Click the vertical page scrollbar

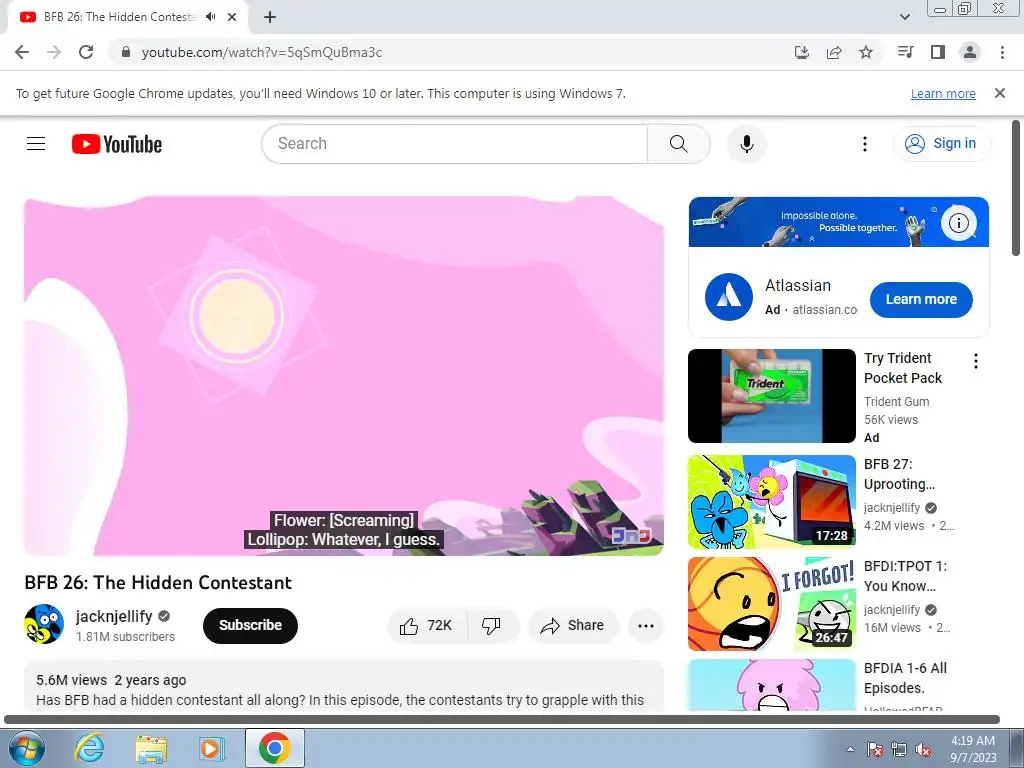(1016, 189)
